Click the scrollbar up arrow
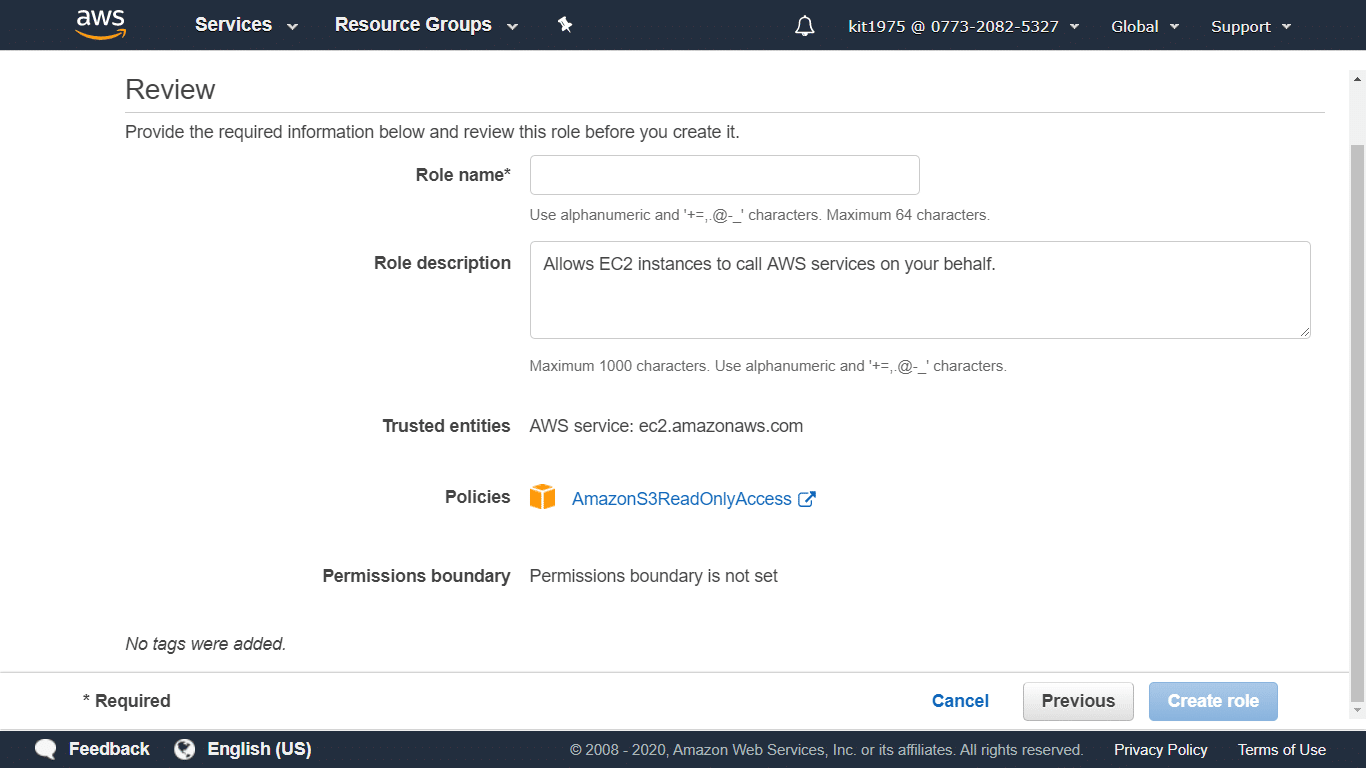Viewport: 1366px width, 768px height. pyautogui.click(x=1357, y=78)
